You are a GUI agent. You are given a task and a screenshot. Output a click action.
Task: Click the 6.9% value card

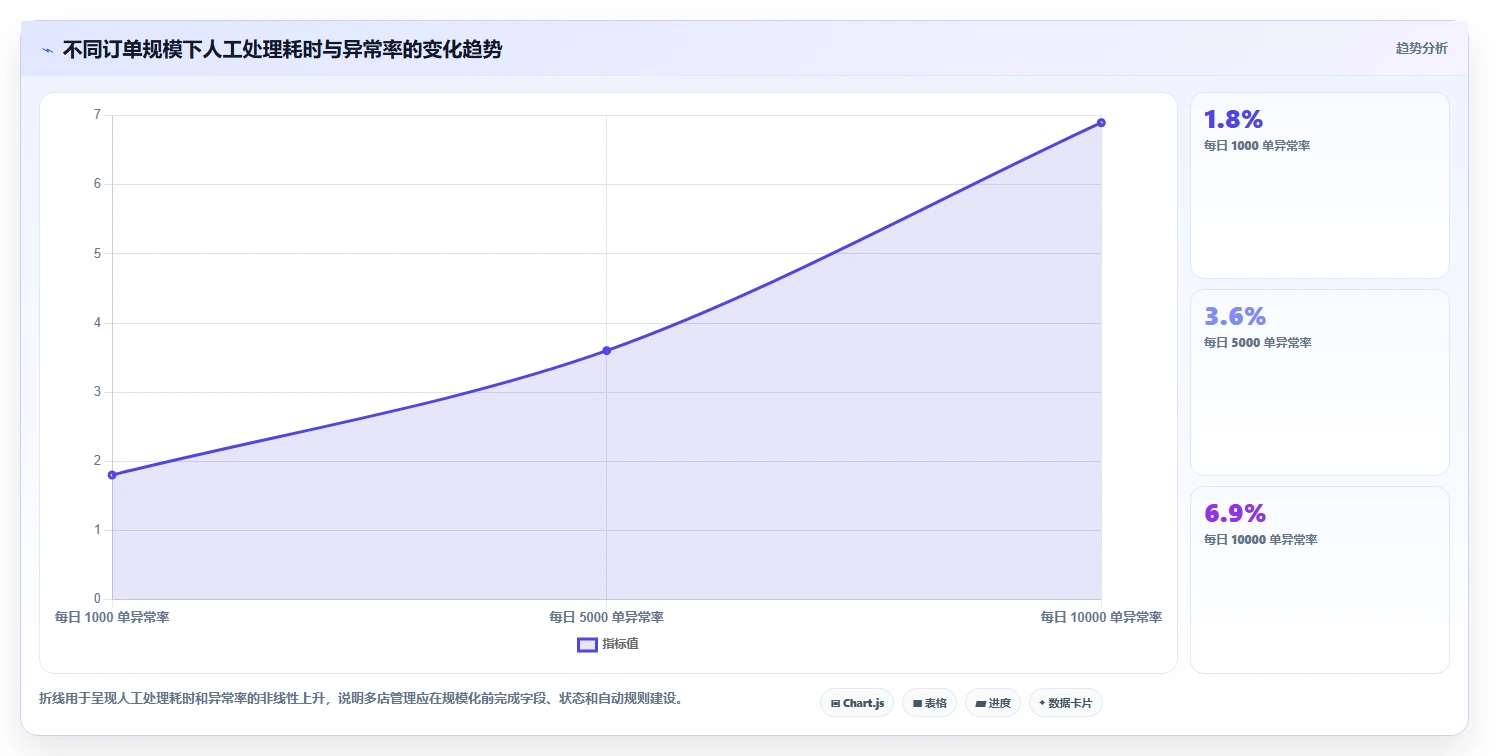point(1319,580)
